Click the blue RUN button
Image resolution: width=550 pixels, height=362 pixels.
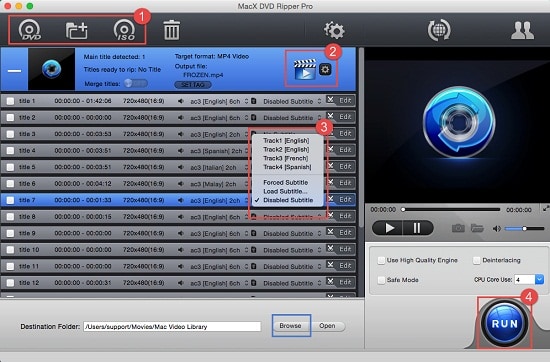(x=504, y=323)
